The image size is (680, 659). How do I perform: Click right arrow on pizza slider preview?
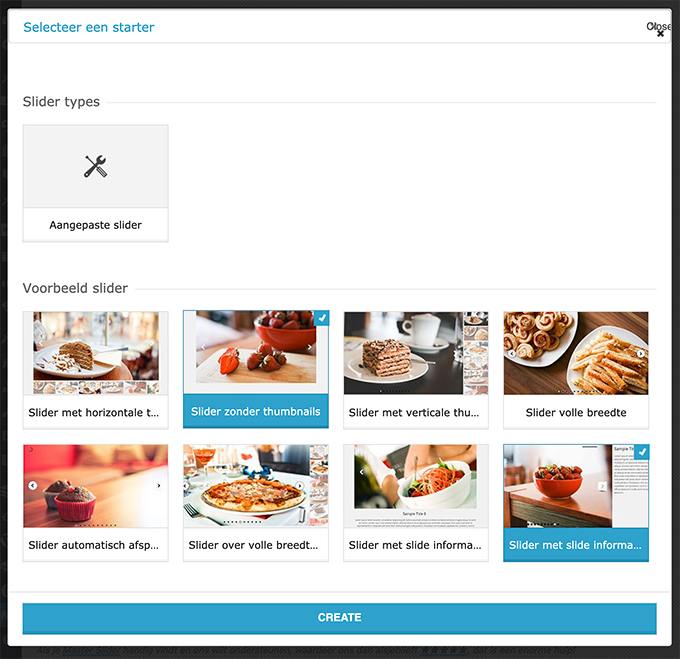tap(300, 486)
